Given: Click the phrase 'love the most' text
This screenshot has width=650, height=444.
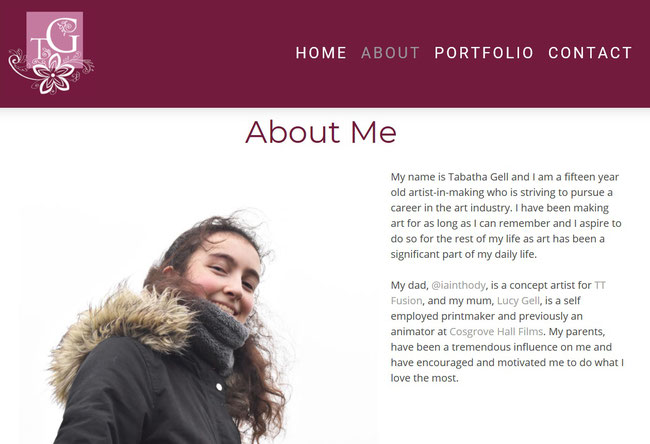Looking at the screenshot, I should coord(424,378).
